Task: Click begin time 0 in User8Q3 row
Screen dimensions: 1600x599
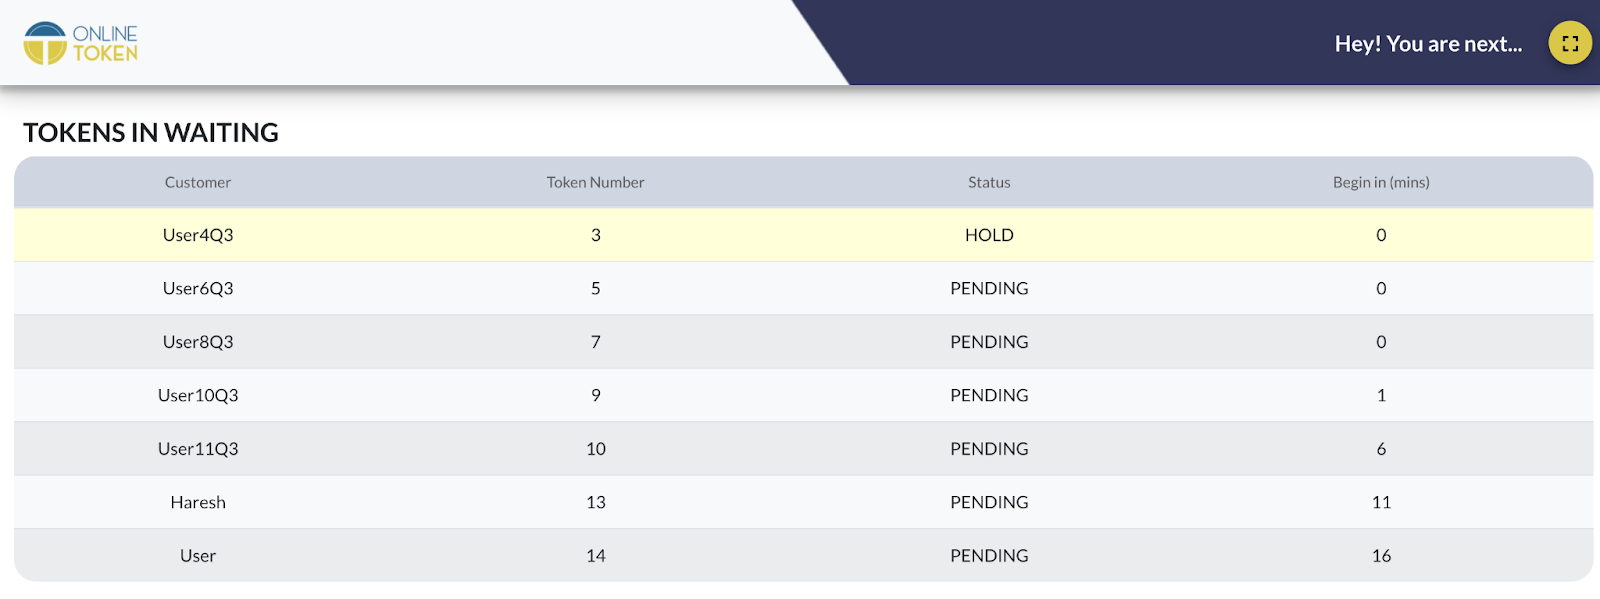Action: coord(1381,342)
